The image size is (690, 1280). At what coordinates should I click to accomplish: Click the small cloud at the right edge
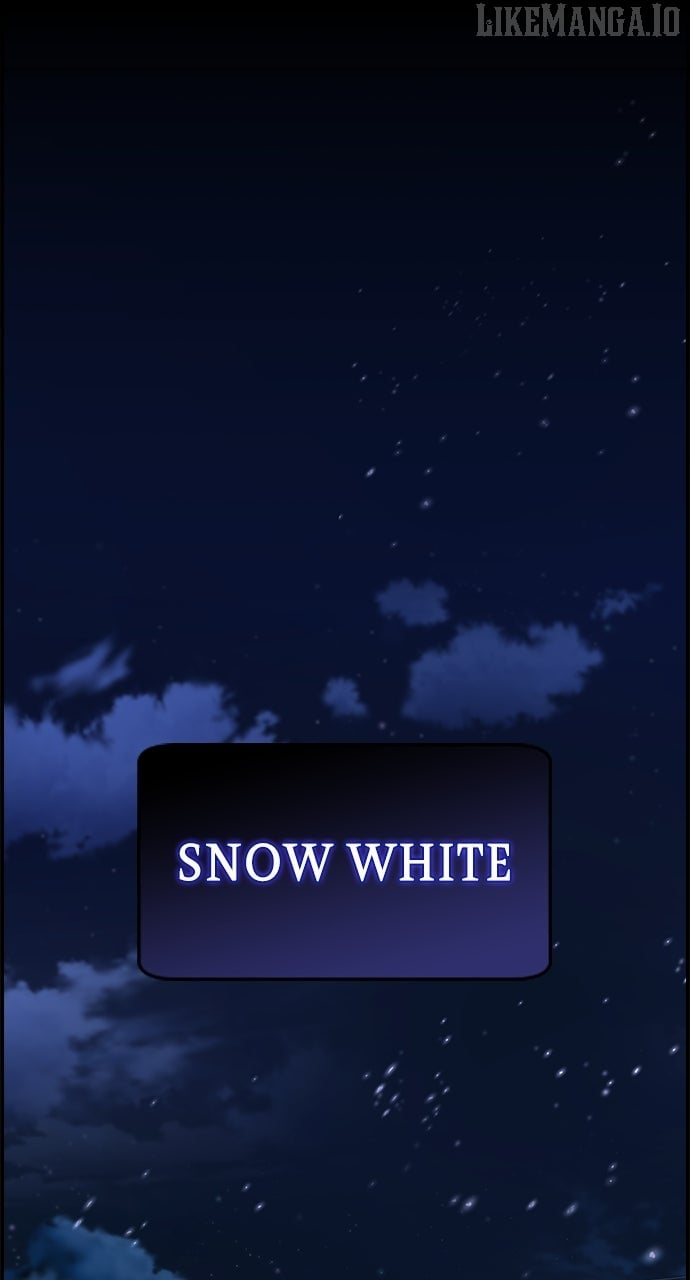pos(625,602)
